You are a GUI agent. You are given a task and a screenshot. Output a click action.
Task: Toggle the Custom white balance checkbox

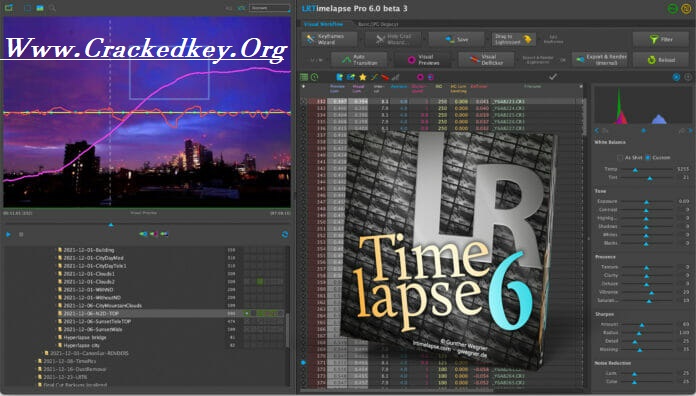[648, 158]
